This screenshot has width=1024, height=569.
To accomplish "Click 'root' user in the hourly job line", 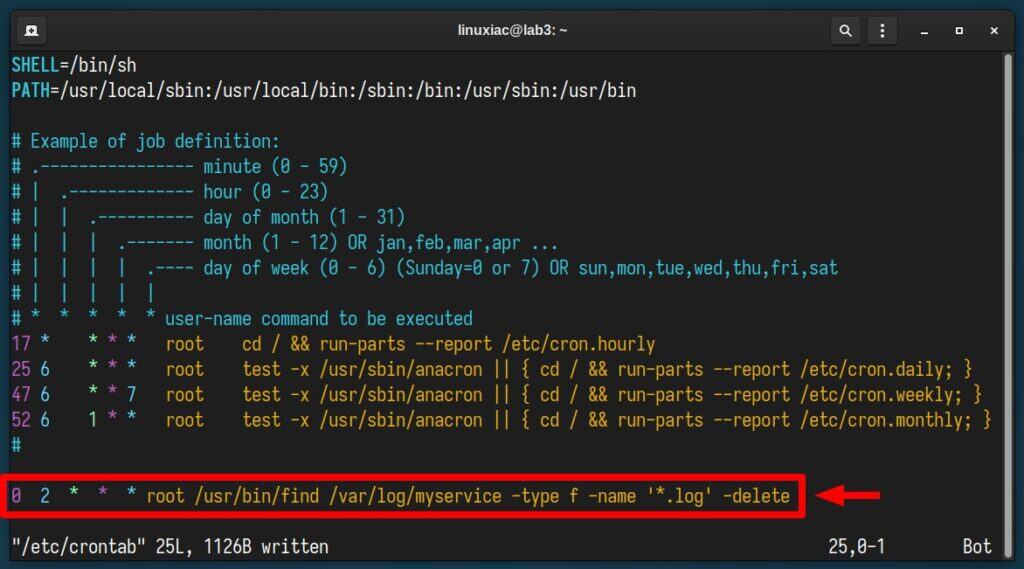I will tap(185, 344).
